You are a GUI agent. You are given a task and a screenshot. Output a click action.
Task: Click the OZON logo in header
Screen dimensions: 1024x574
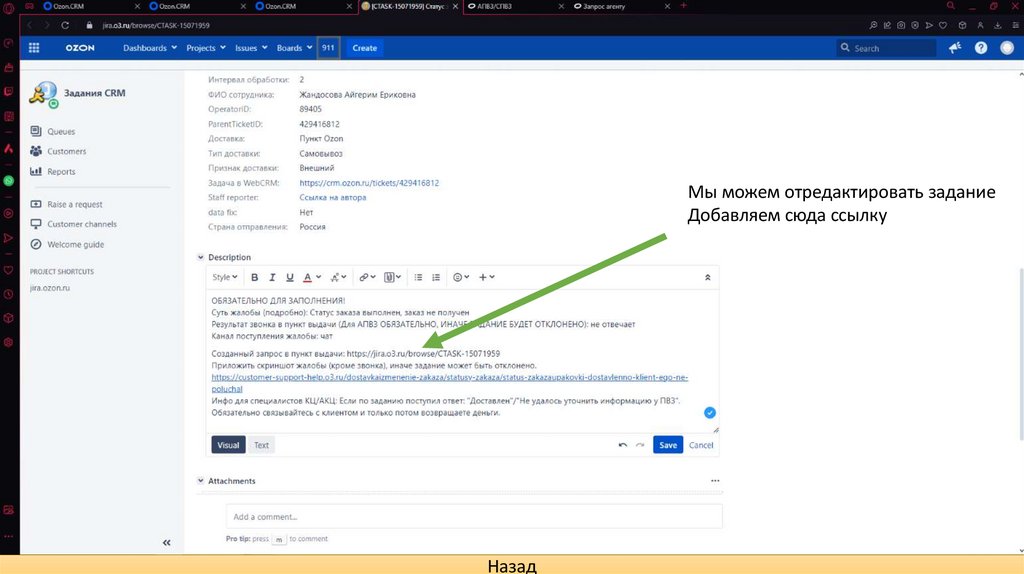(x=80, y=48)
